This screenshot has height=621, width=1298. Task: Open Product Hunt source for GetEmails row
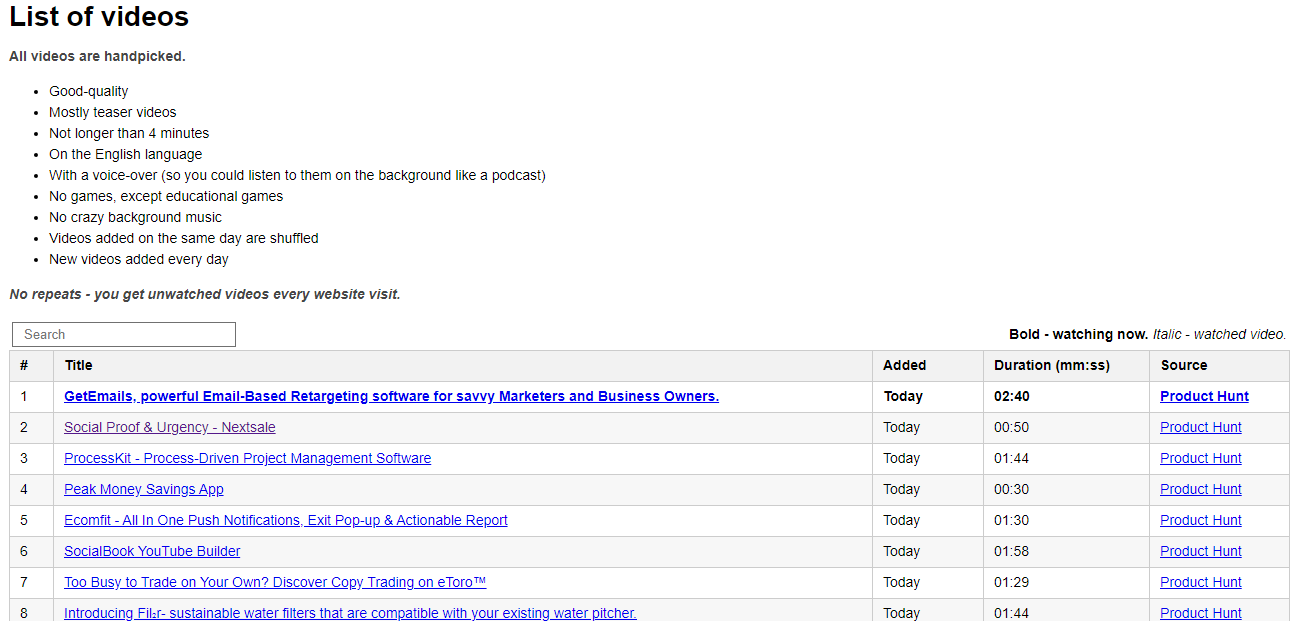point(1204,396)
